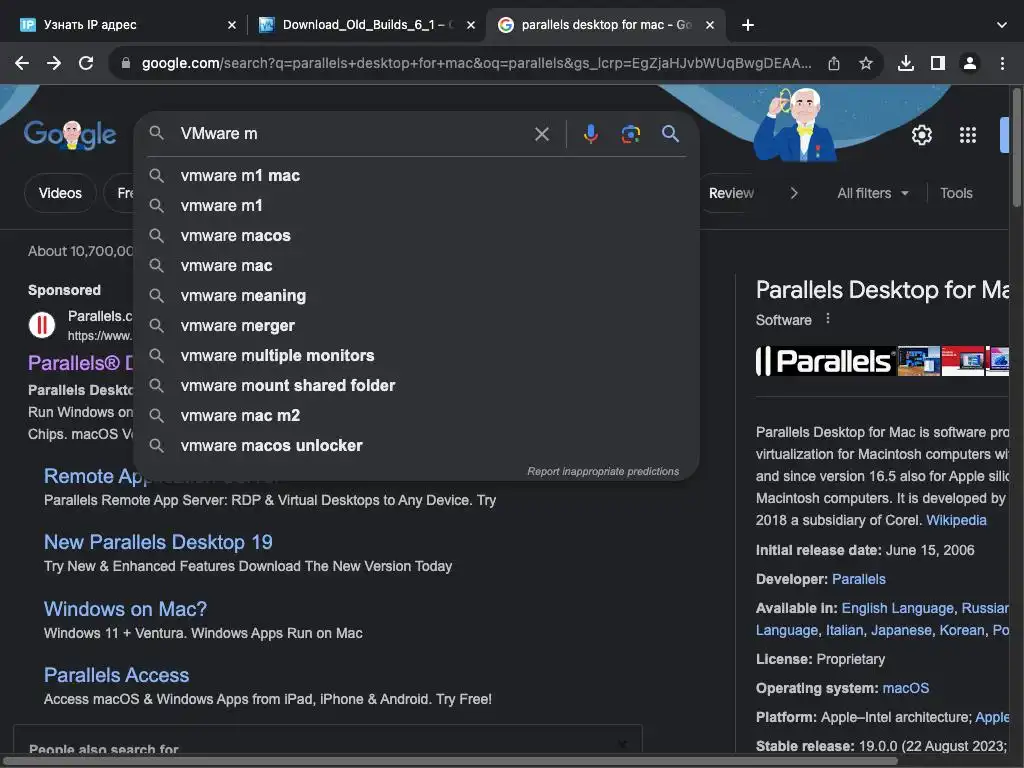View site information lock icon
This screenshot has height=768, width=1024.
click(x=125, y=63)
